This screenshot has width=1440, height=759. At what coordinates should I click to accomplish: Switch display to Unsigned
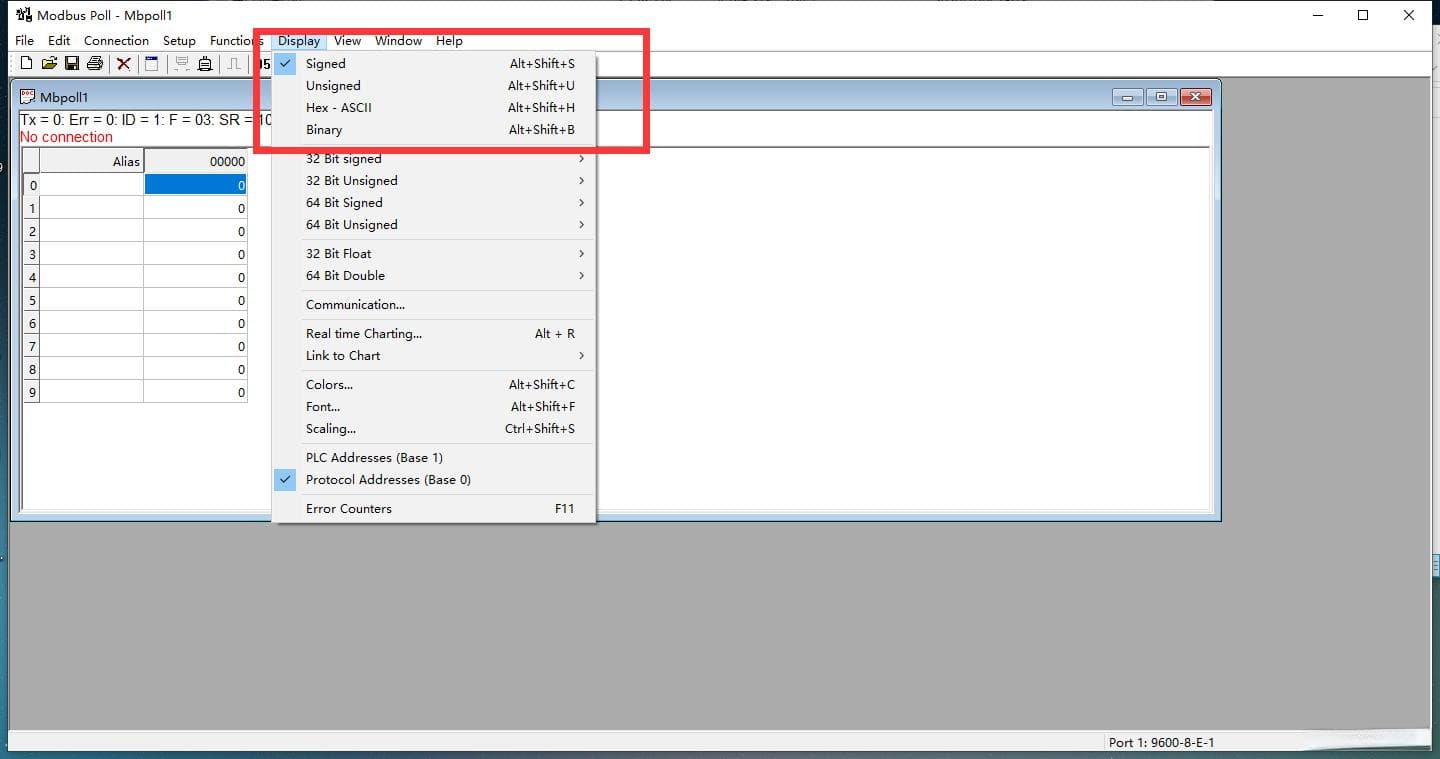click(434, 86)
